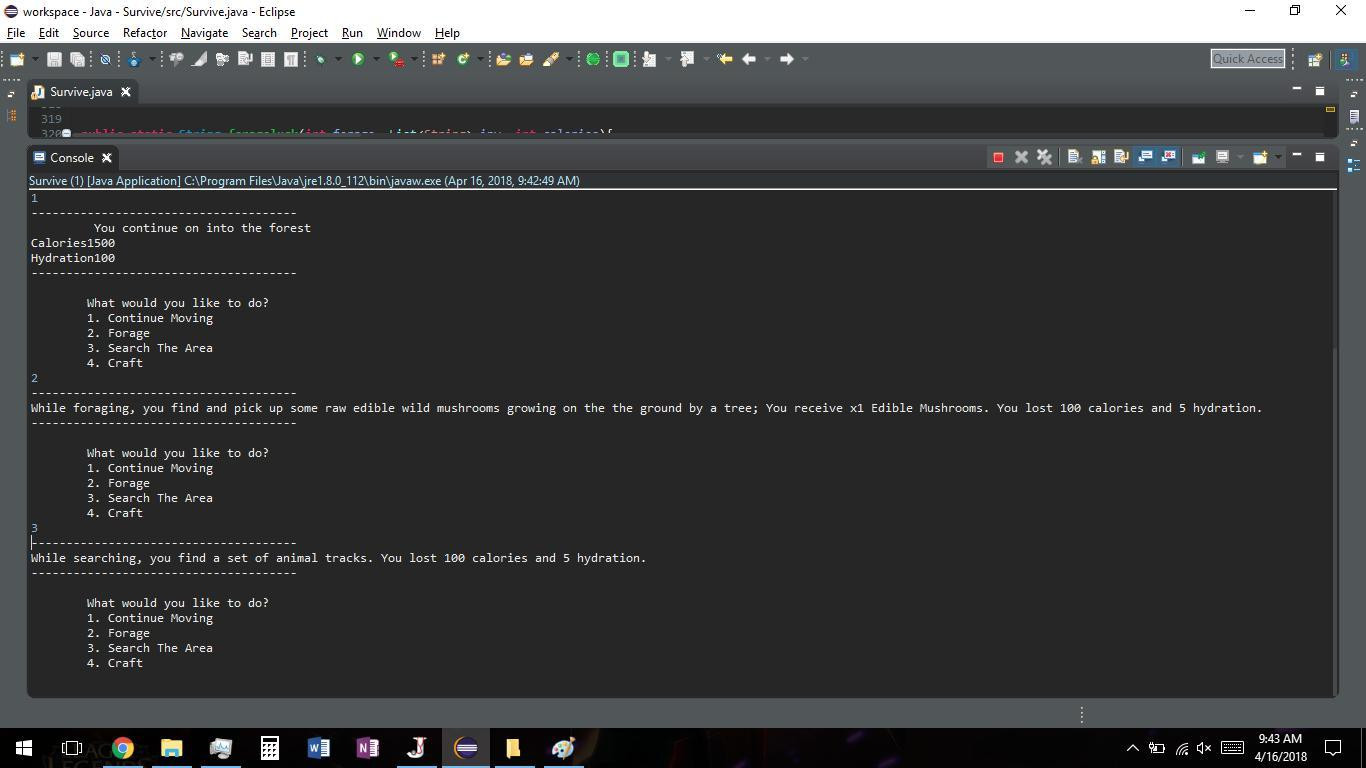
Task: Toggle Show Console on standard output change
Action: tap(1145, 157)
